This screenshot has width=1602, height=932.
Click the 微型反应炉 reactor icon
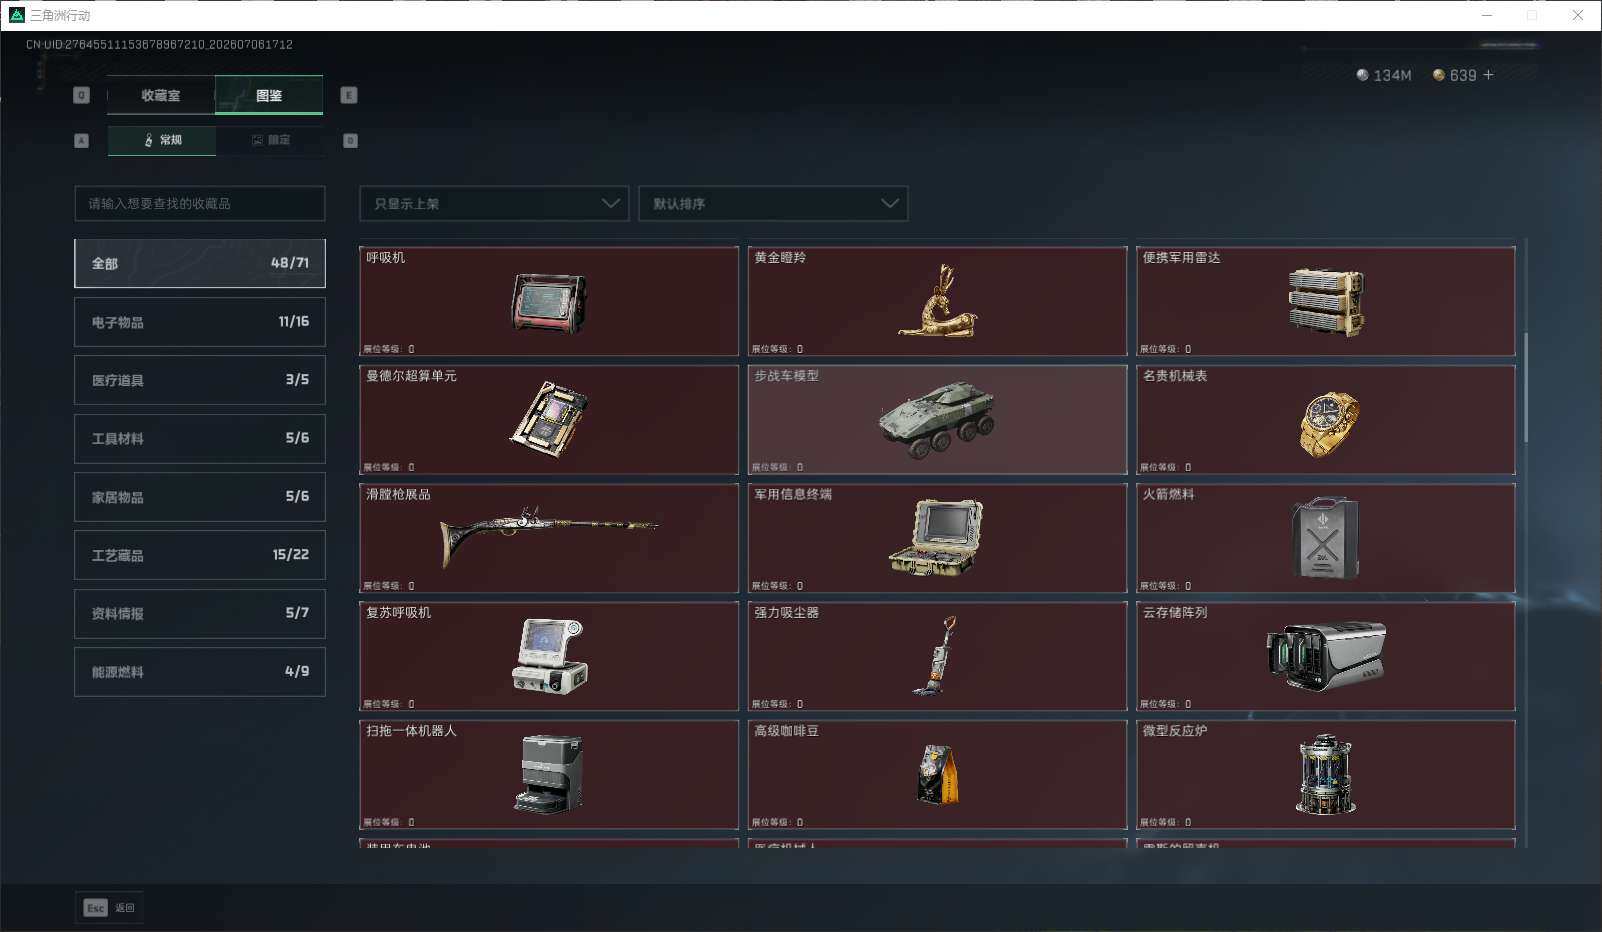coord(1326,774)
